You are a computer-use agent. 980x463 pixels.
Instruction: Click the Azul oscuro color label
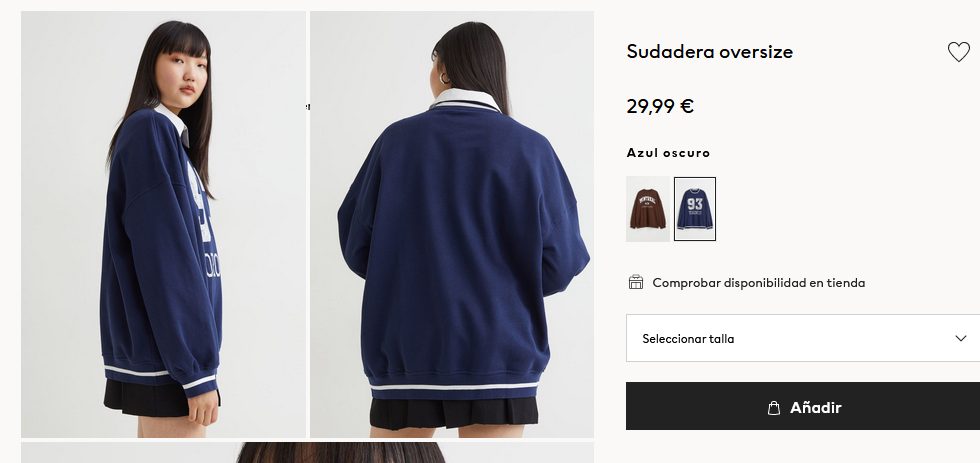[x=668, y=152]
